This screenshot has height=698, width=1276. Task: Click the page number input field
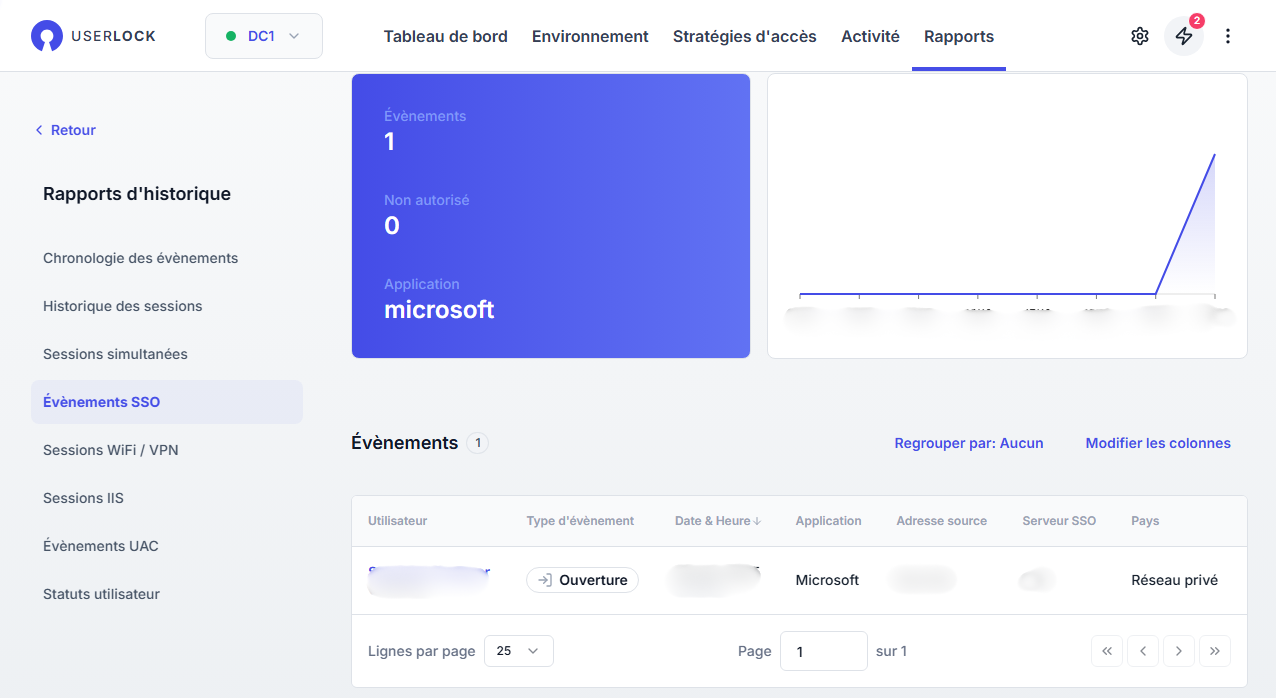[824, 651]
